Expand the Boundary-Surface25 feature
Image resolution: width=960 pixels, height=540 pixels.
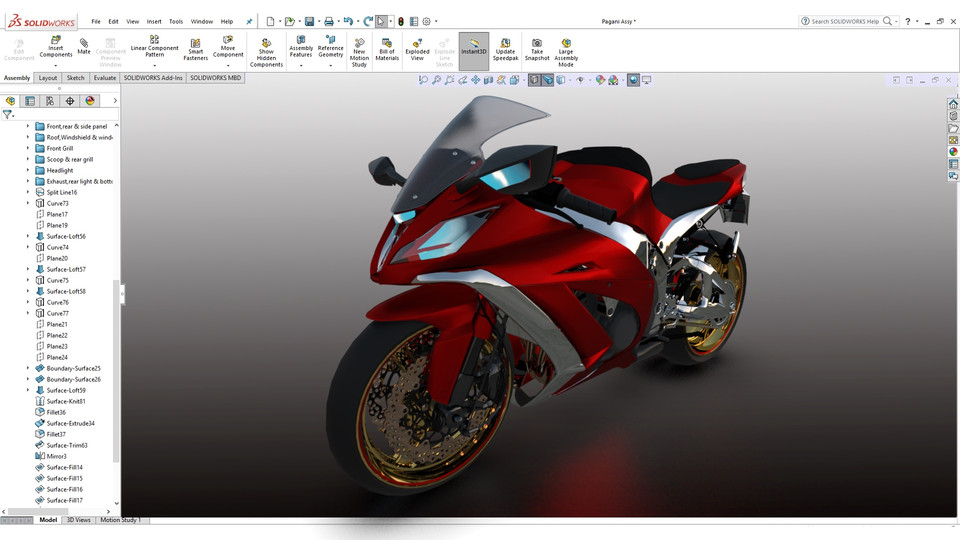click(28, 369)
